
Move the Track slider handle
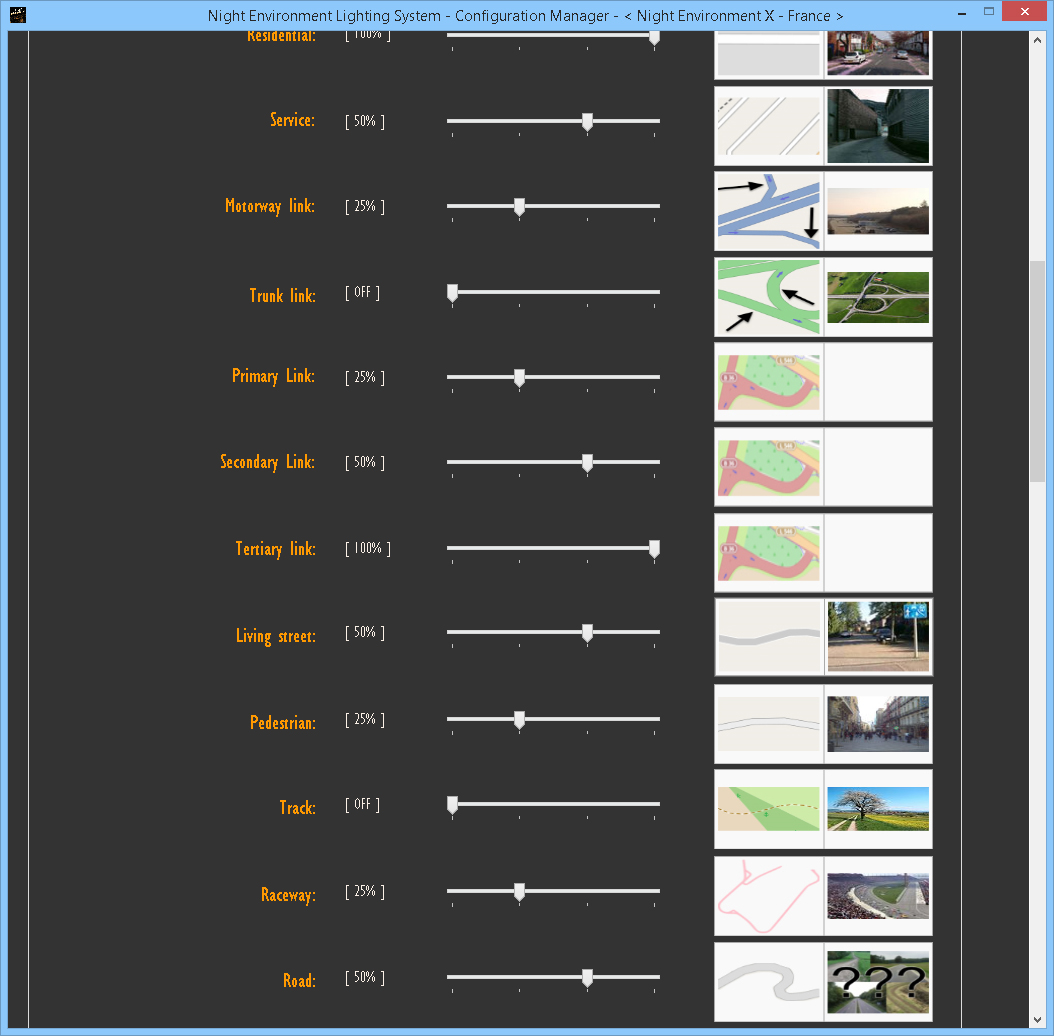452,805
